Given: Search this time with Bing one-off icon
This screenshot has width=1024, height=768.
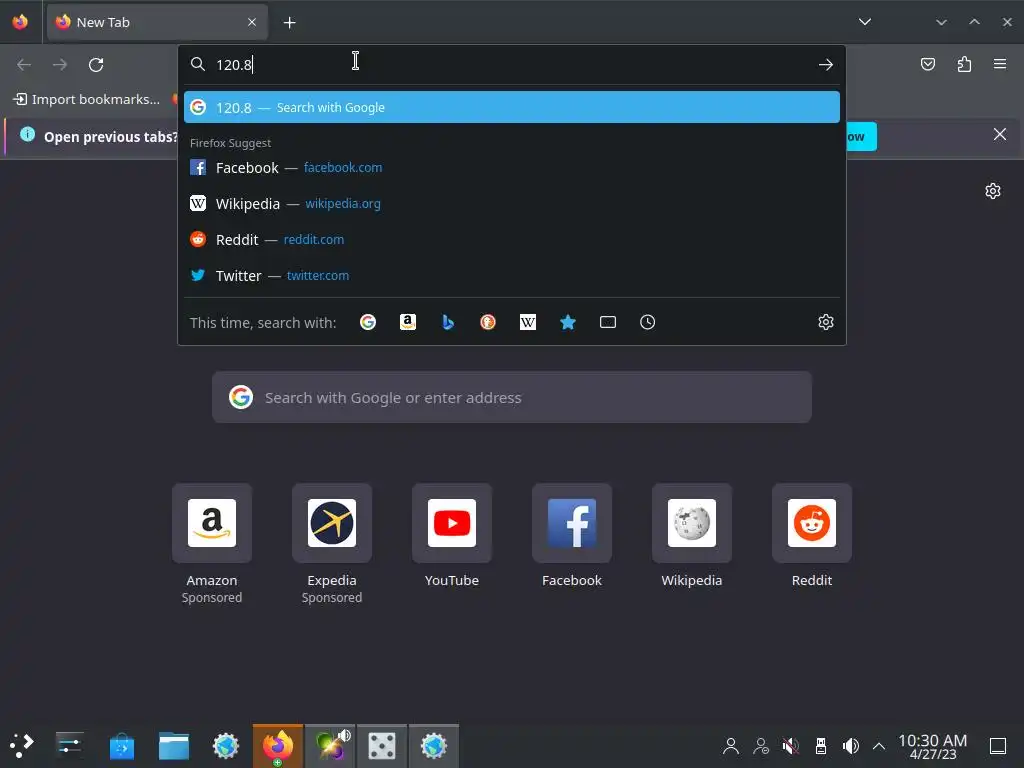Looking at the screenshot, I should [448, 322].
